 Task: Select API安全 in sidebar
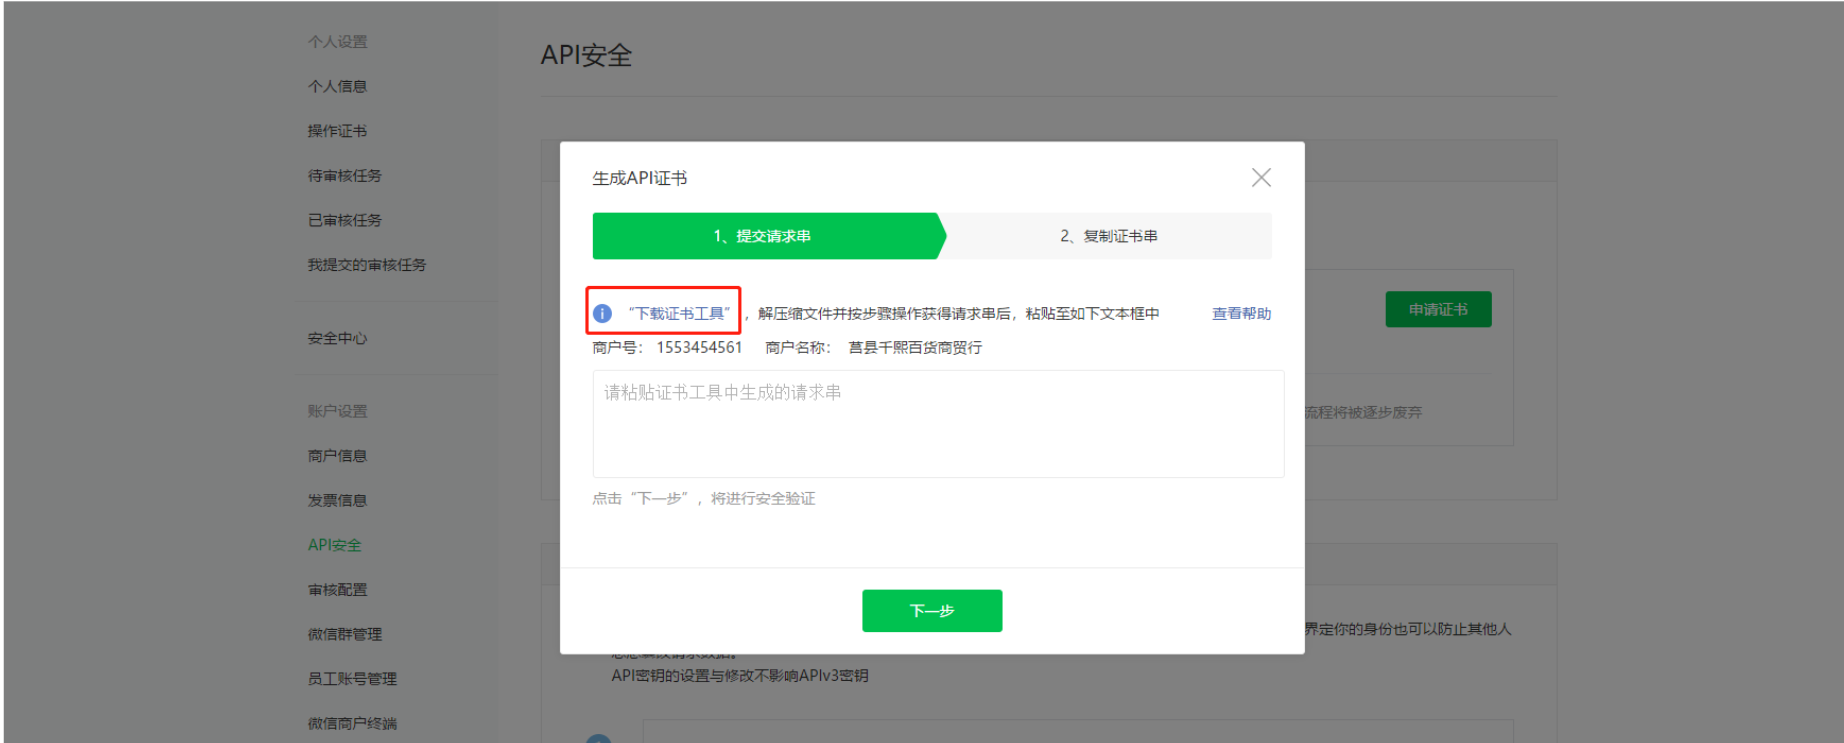click(x=335, y=545)
